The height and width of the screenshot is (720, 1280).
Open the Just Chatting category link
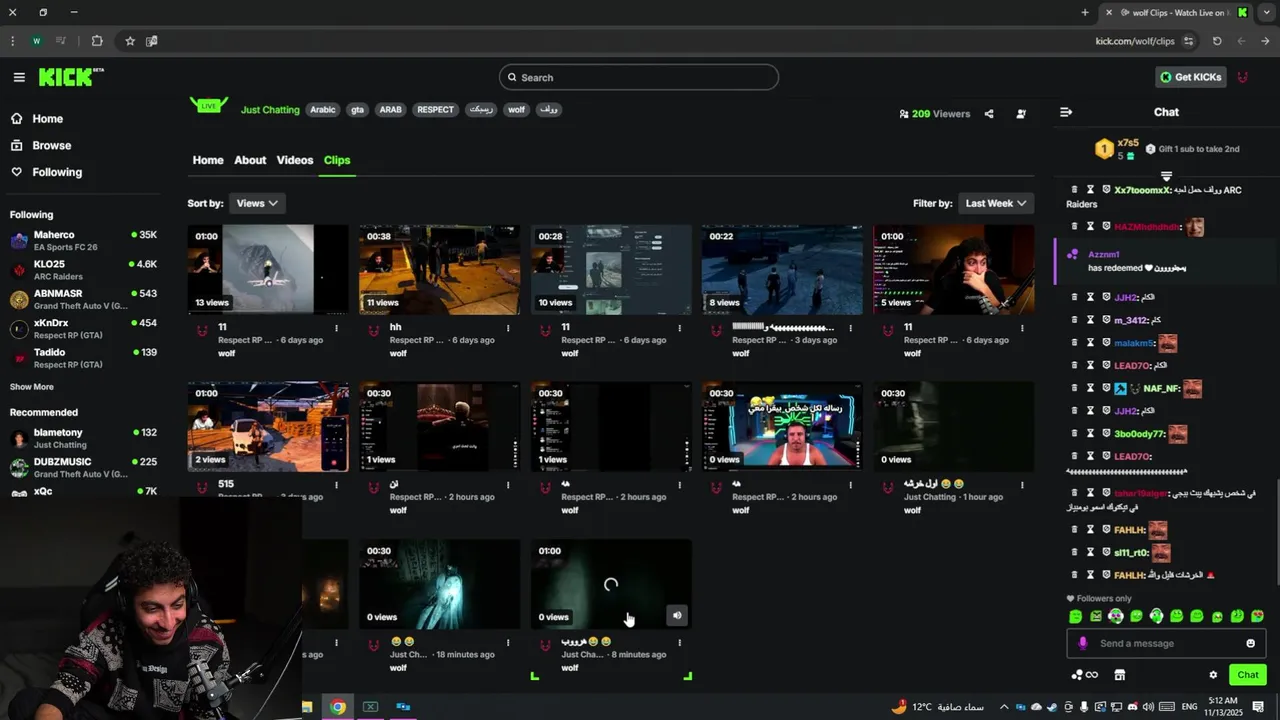tap(270, 110)
